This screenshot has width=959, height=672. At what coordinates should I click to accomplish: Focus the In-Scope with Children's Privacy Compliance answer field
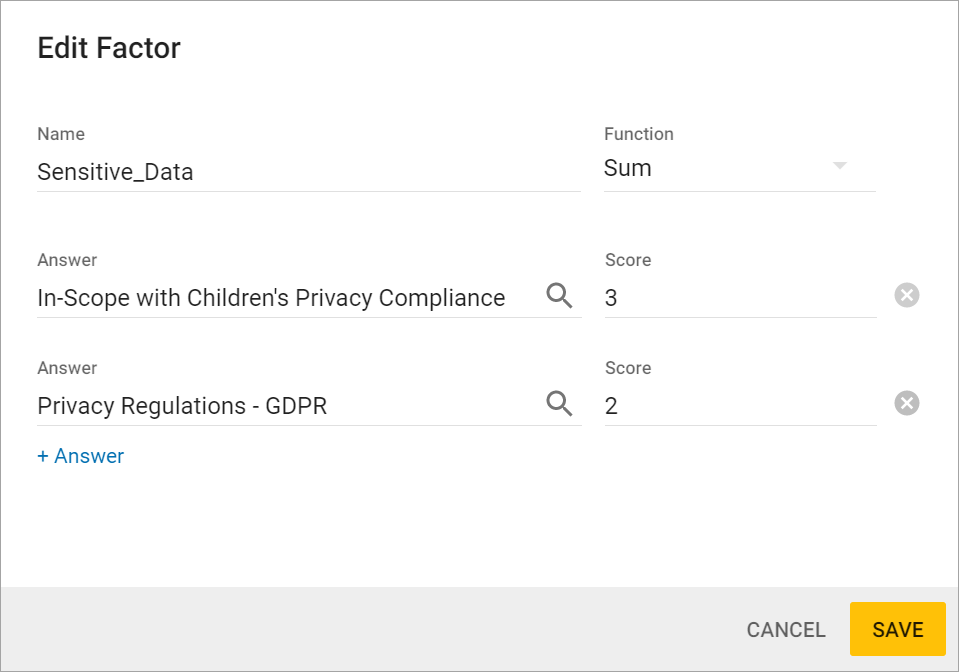point(280,298)
